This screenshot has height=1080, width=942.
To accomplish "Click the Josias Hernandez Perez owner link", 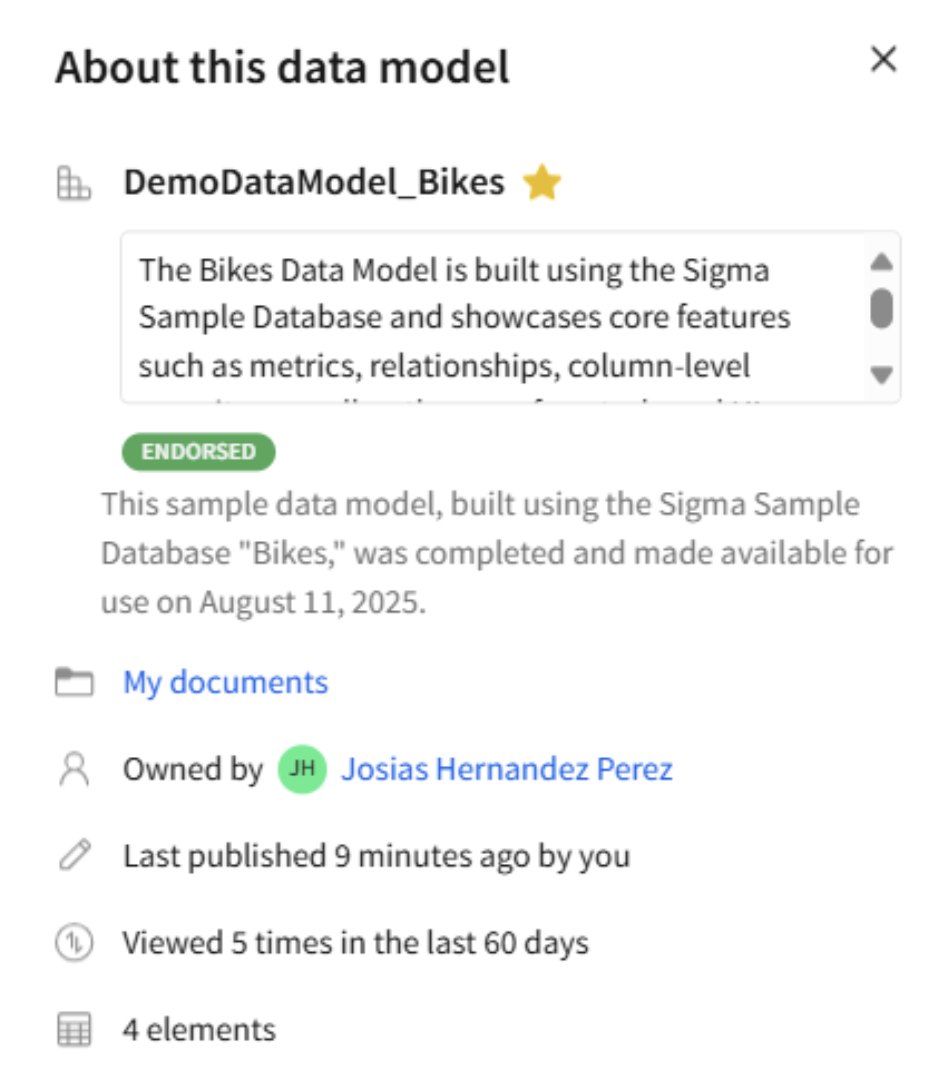I will coord(506,768).
